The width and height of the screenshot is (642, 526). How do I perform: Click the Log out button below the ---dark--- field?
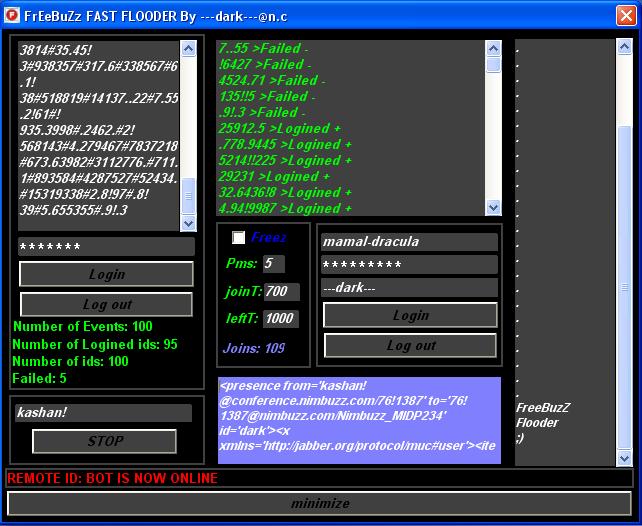(411, 345)
